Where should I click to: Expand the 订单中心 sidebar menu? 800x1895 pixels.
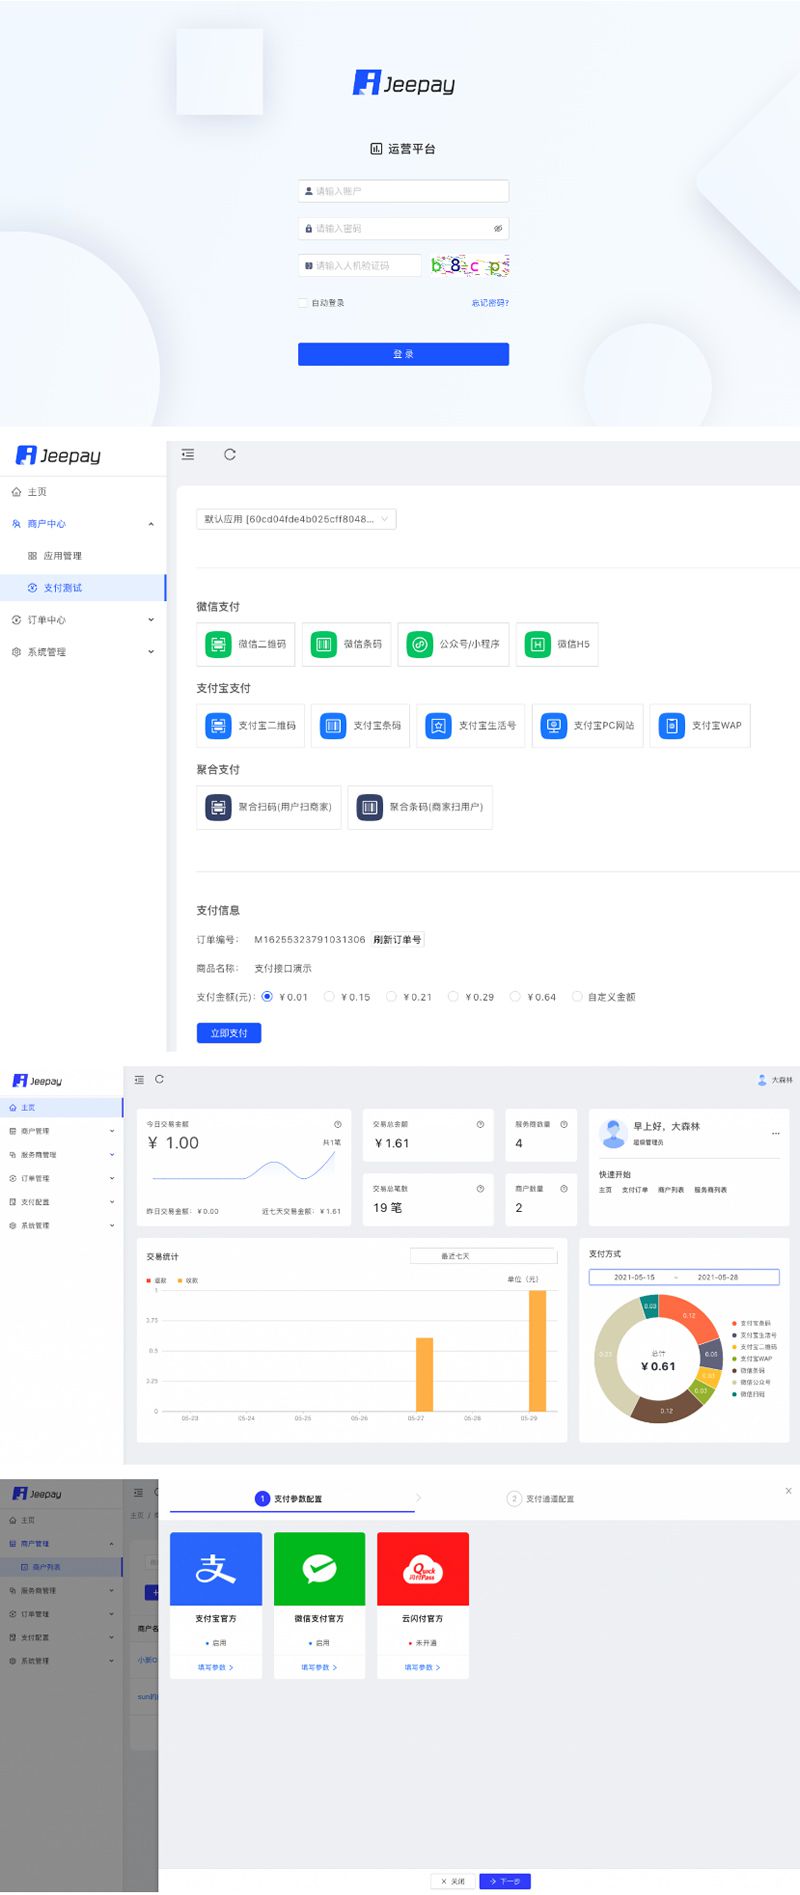point(82,620)
